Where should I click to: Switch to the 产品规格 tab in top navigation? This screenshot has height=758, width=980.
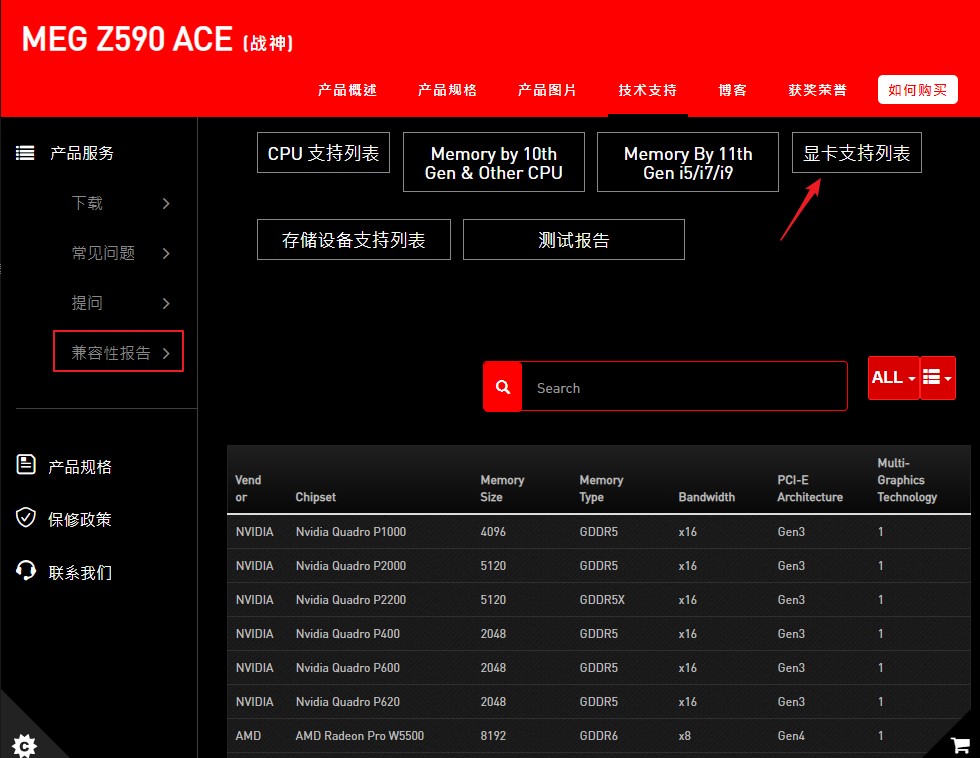coord(447,90)
